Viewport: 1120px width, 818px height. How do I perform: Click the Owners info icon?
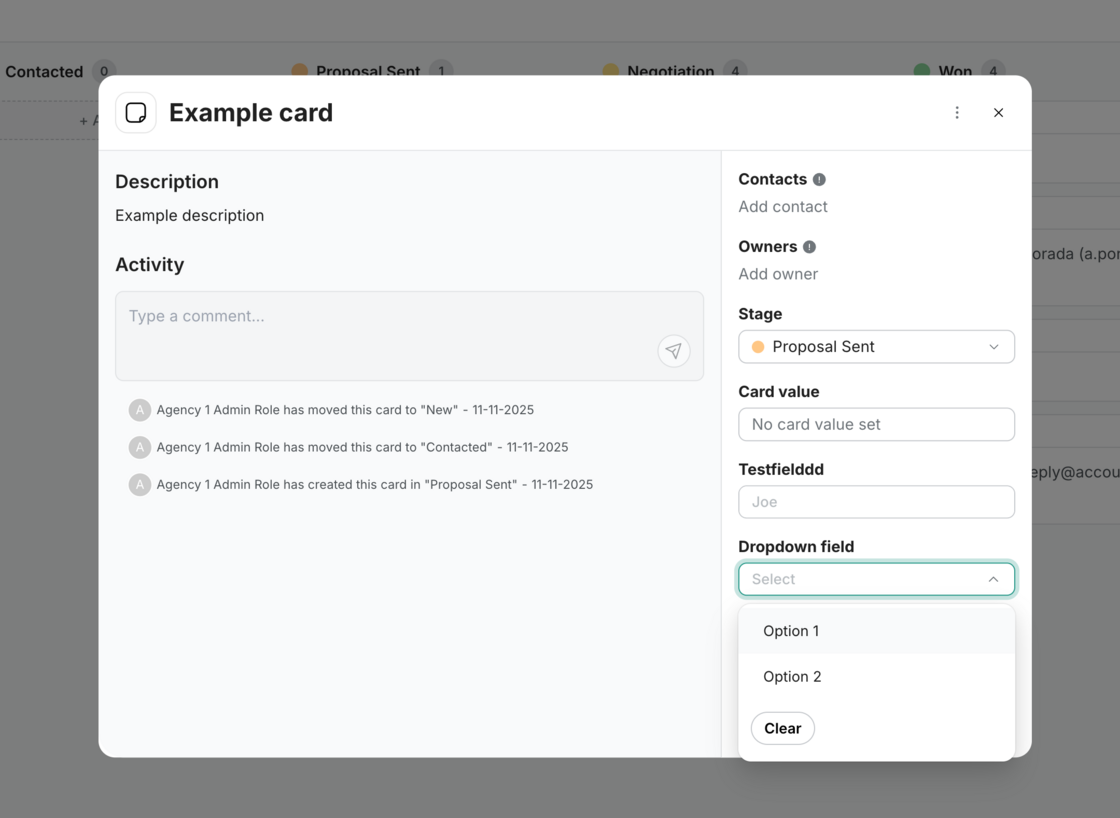point(809,246)
